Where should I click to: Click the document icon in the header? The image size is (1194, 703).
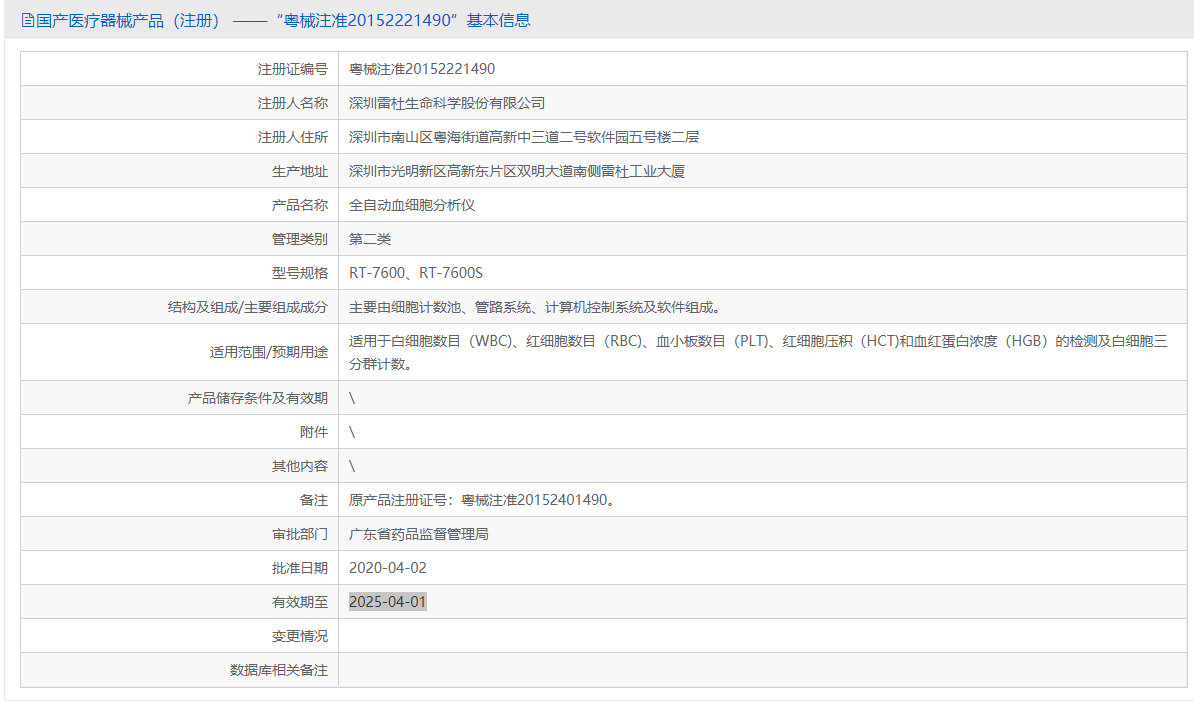[27, 21]
